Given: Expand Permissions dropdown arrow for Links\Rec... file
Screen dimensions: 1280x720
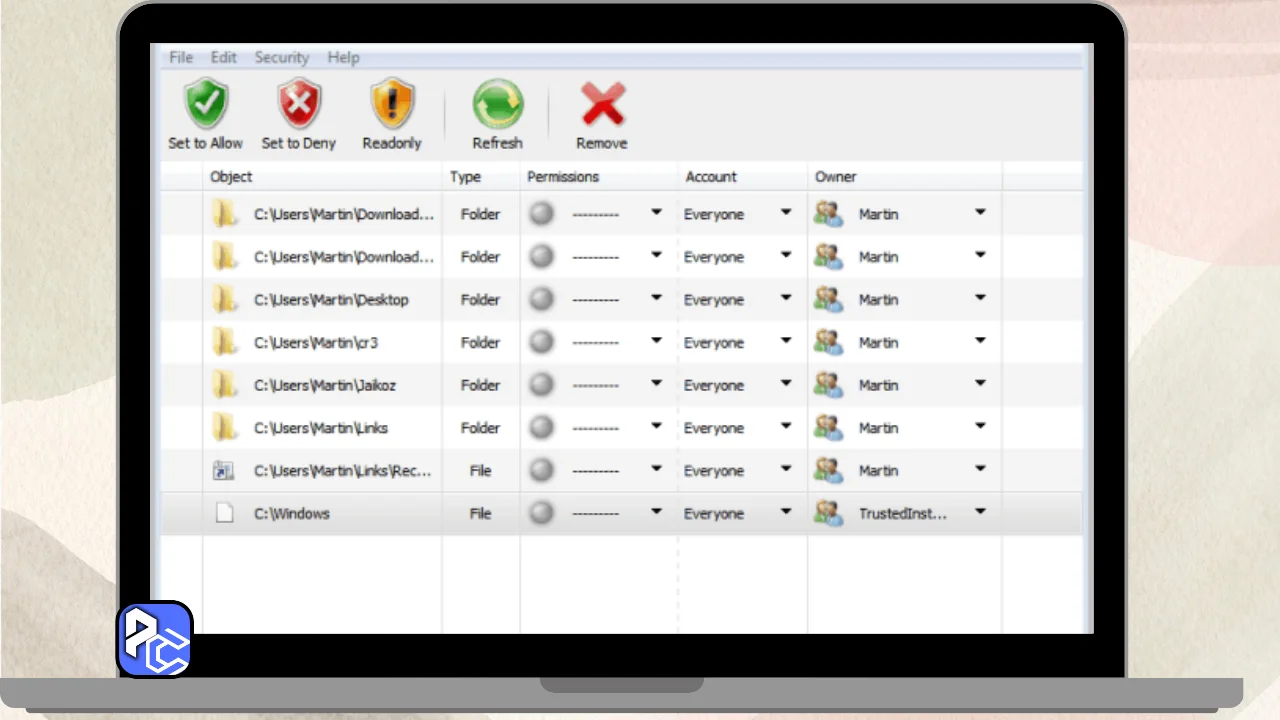Looking at the screenshot, I should (x=657, y=470).
